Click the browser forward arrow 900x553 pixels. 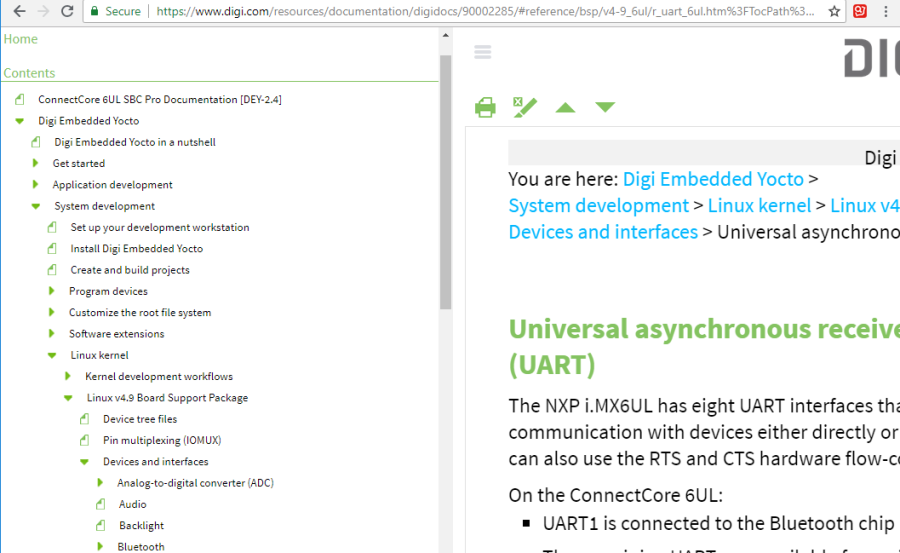point(43,11)
